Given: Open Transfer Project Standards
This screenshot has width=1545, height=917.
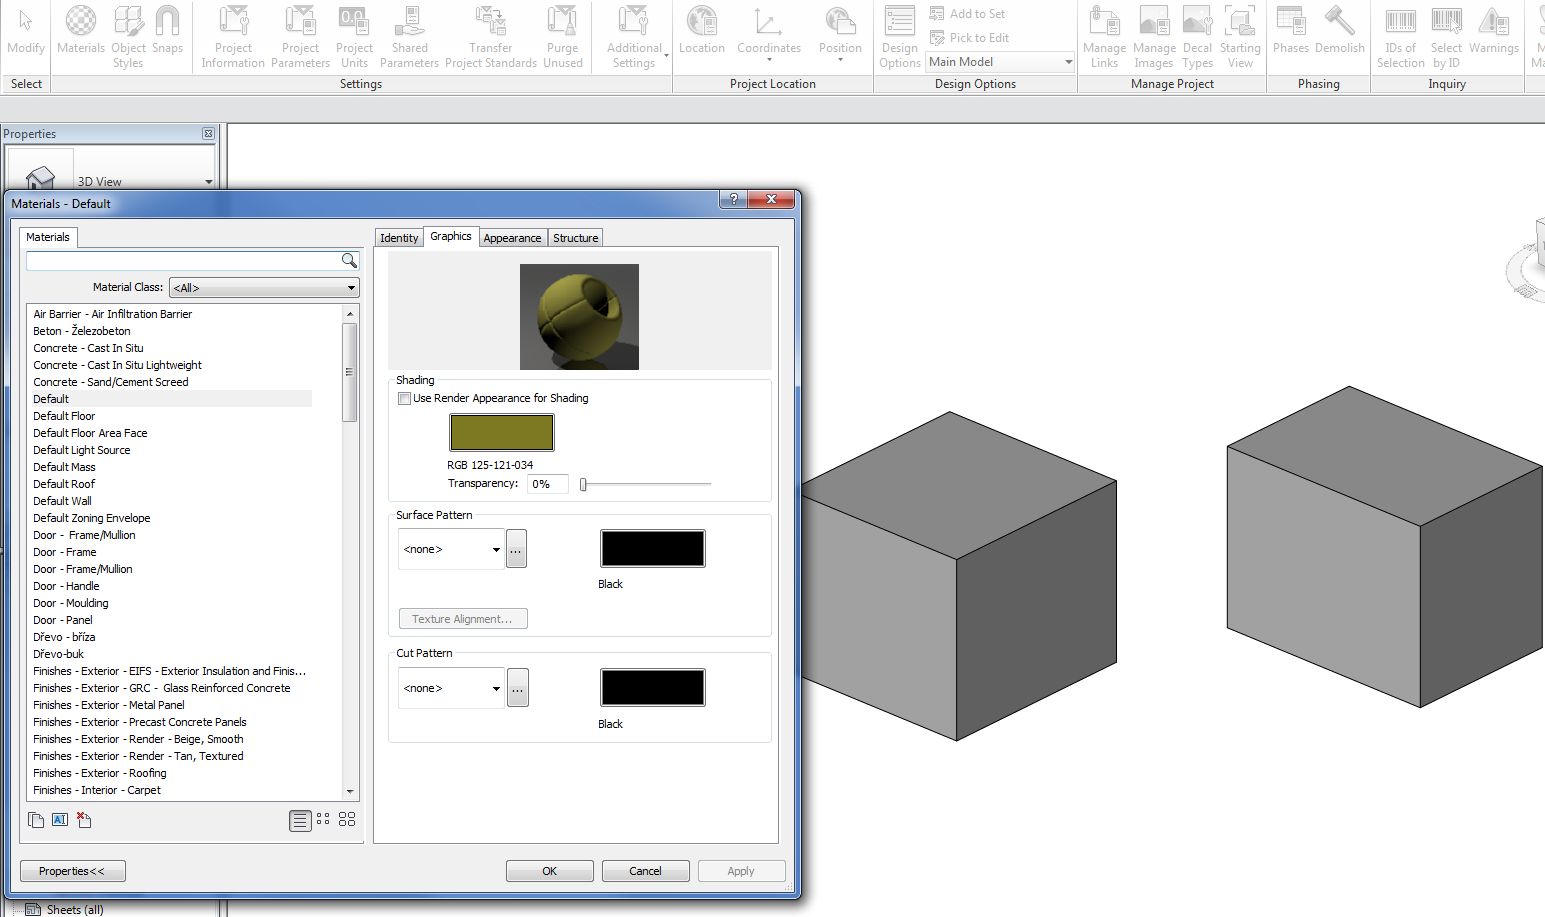Looking at the screenshot, I should (490, 36).
